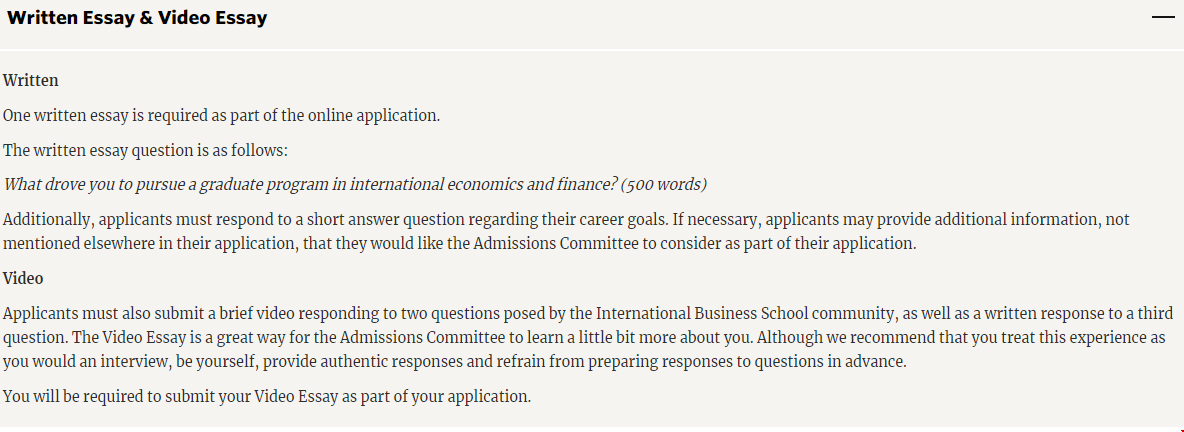Click the "Written Essay & Video Essay" header title
The height and width of the screenshot is (432, 1184).
137,18
